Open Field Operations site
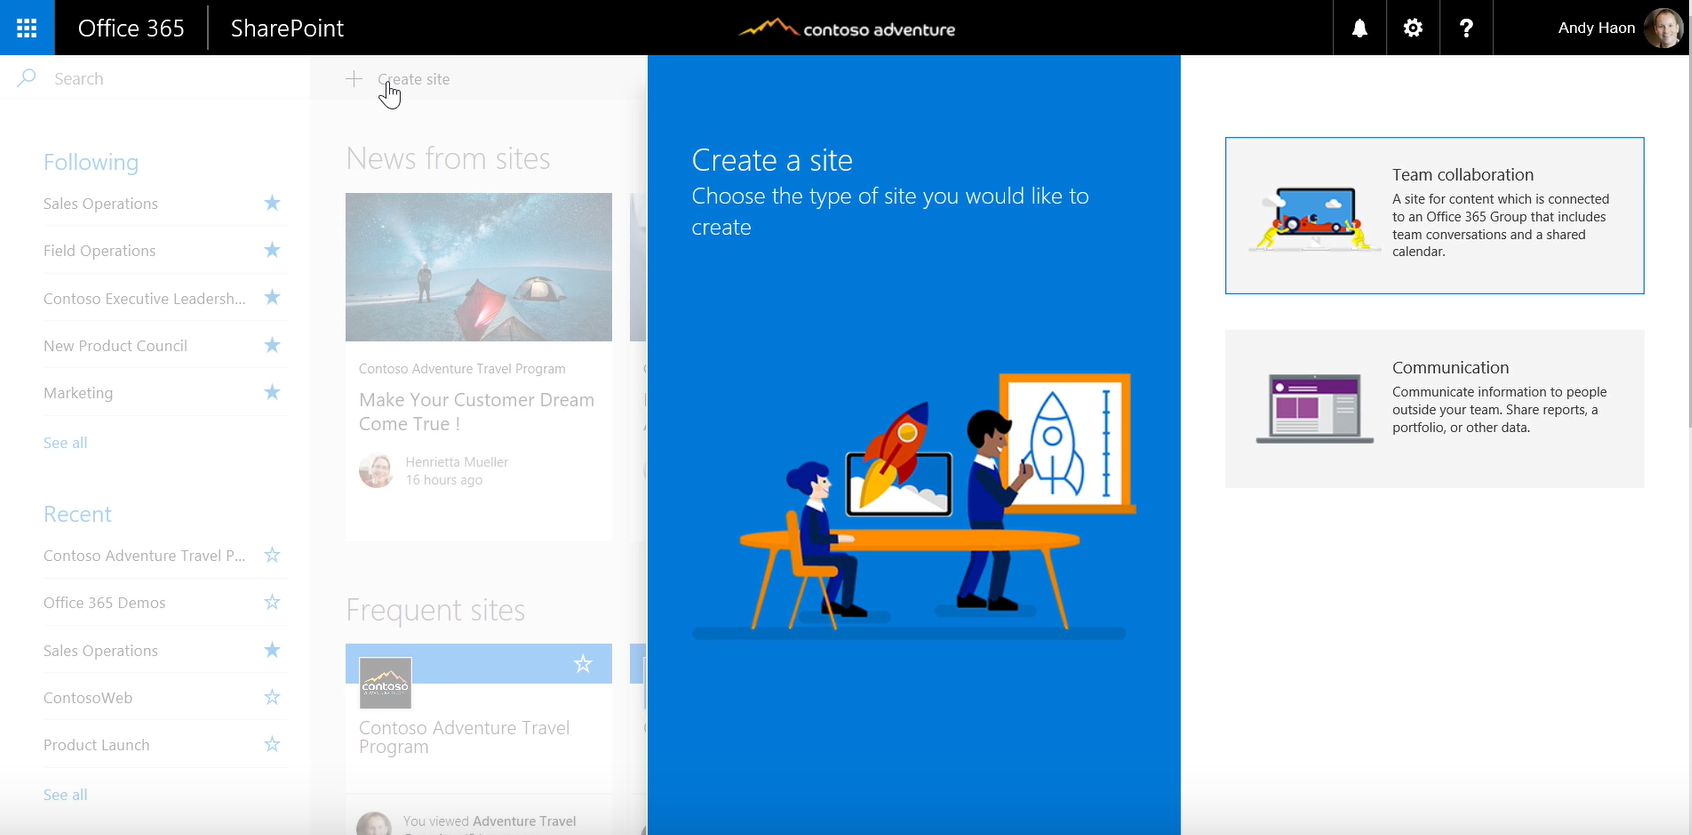Viewport: 1692px width, 835px height. pyautogui.click(x=99, y=250)
